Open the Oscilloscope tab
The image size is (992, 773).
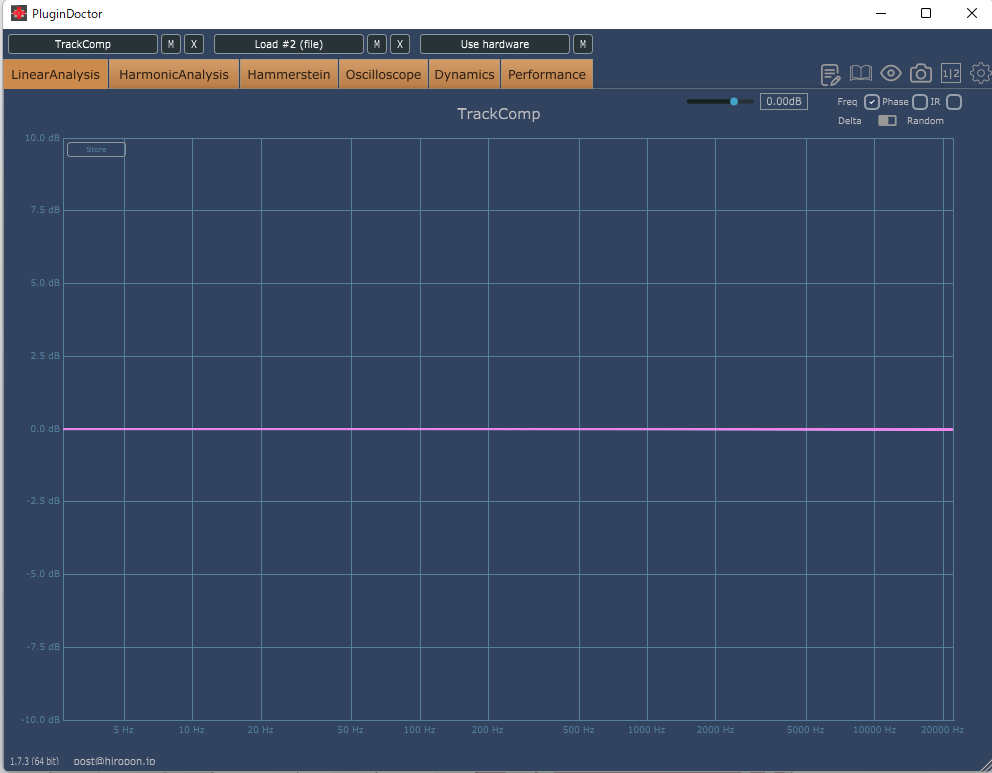tap(383, 74)
